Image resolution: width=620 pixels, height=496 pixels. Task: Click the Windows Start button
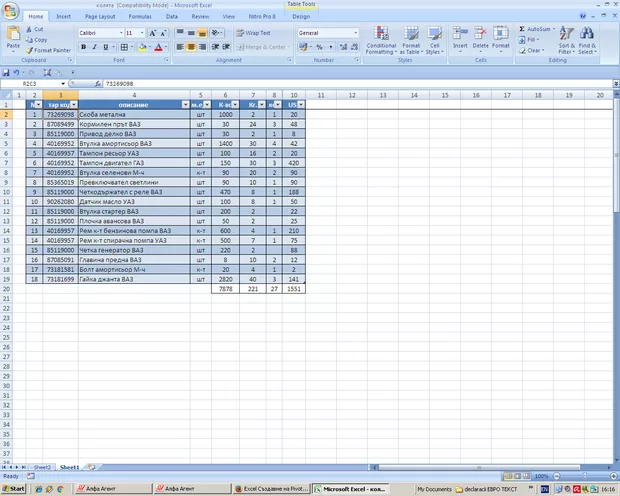click(x=14, y=489)
